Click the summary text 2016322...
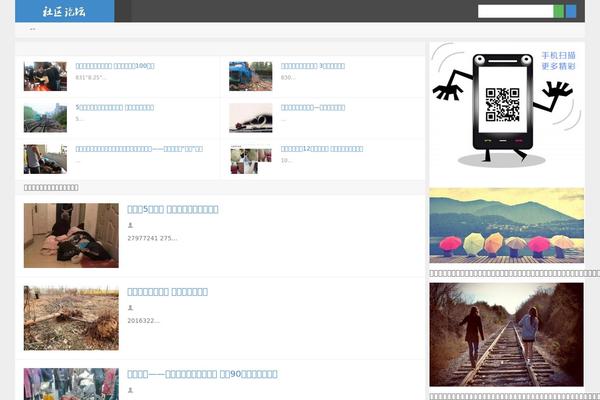Screen dimensions: 600x400 (x=143, y=321)
